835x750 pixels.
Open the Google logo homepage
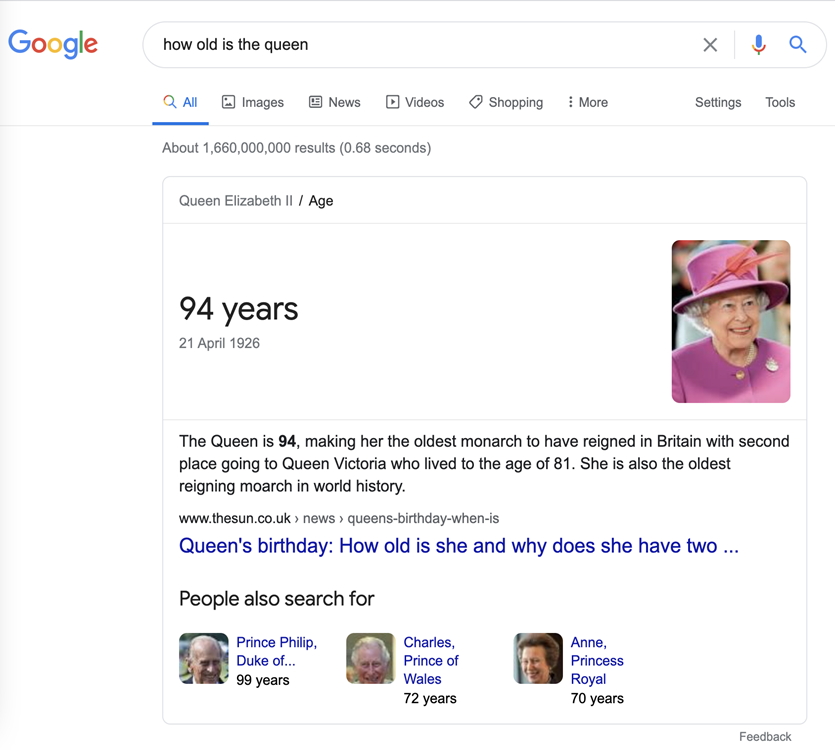pos(53,44)
